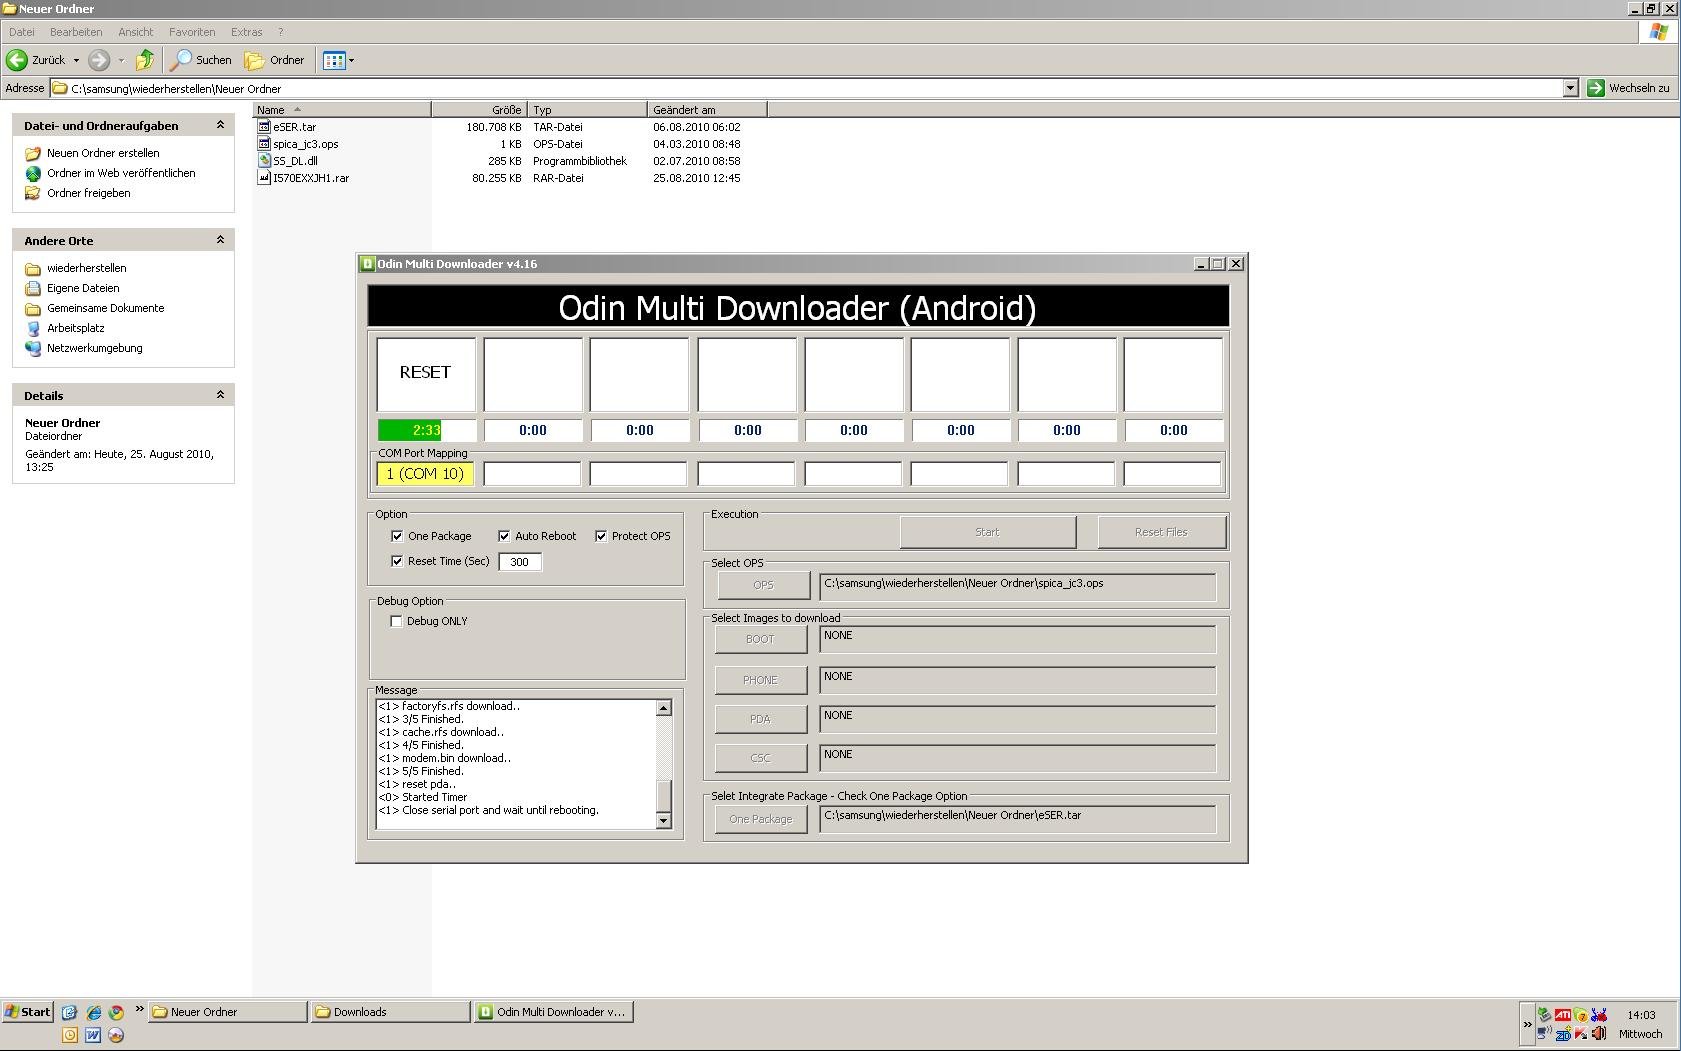The width and height of the screenshot is (1681, 1051).
Task: Open the Bearbeiten menu
Action: [x=76, y=32]
